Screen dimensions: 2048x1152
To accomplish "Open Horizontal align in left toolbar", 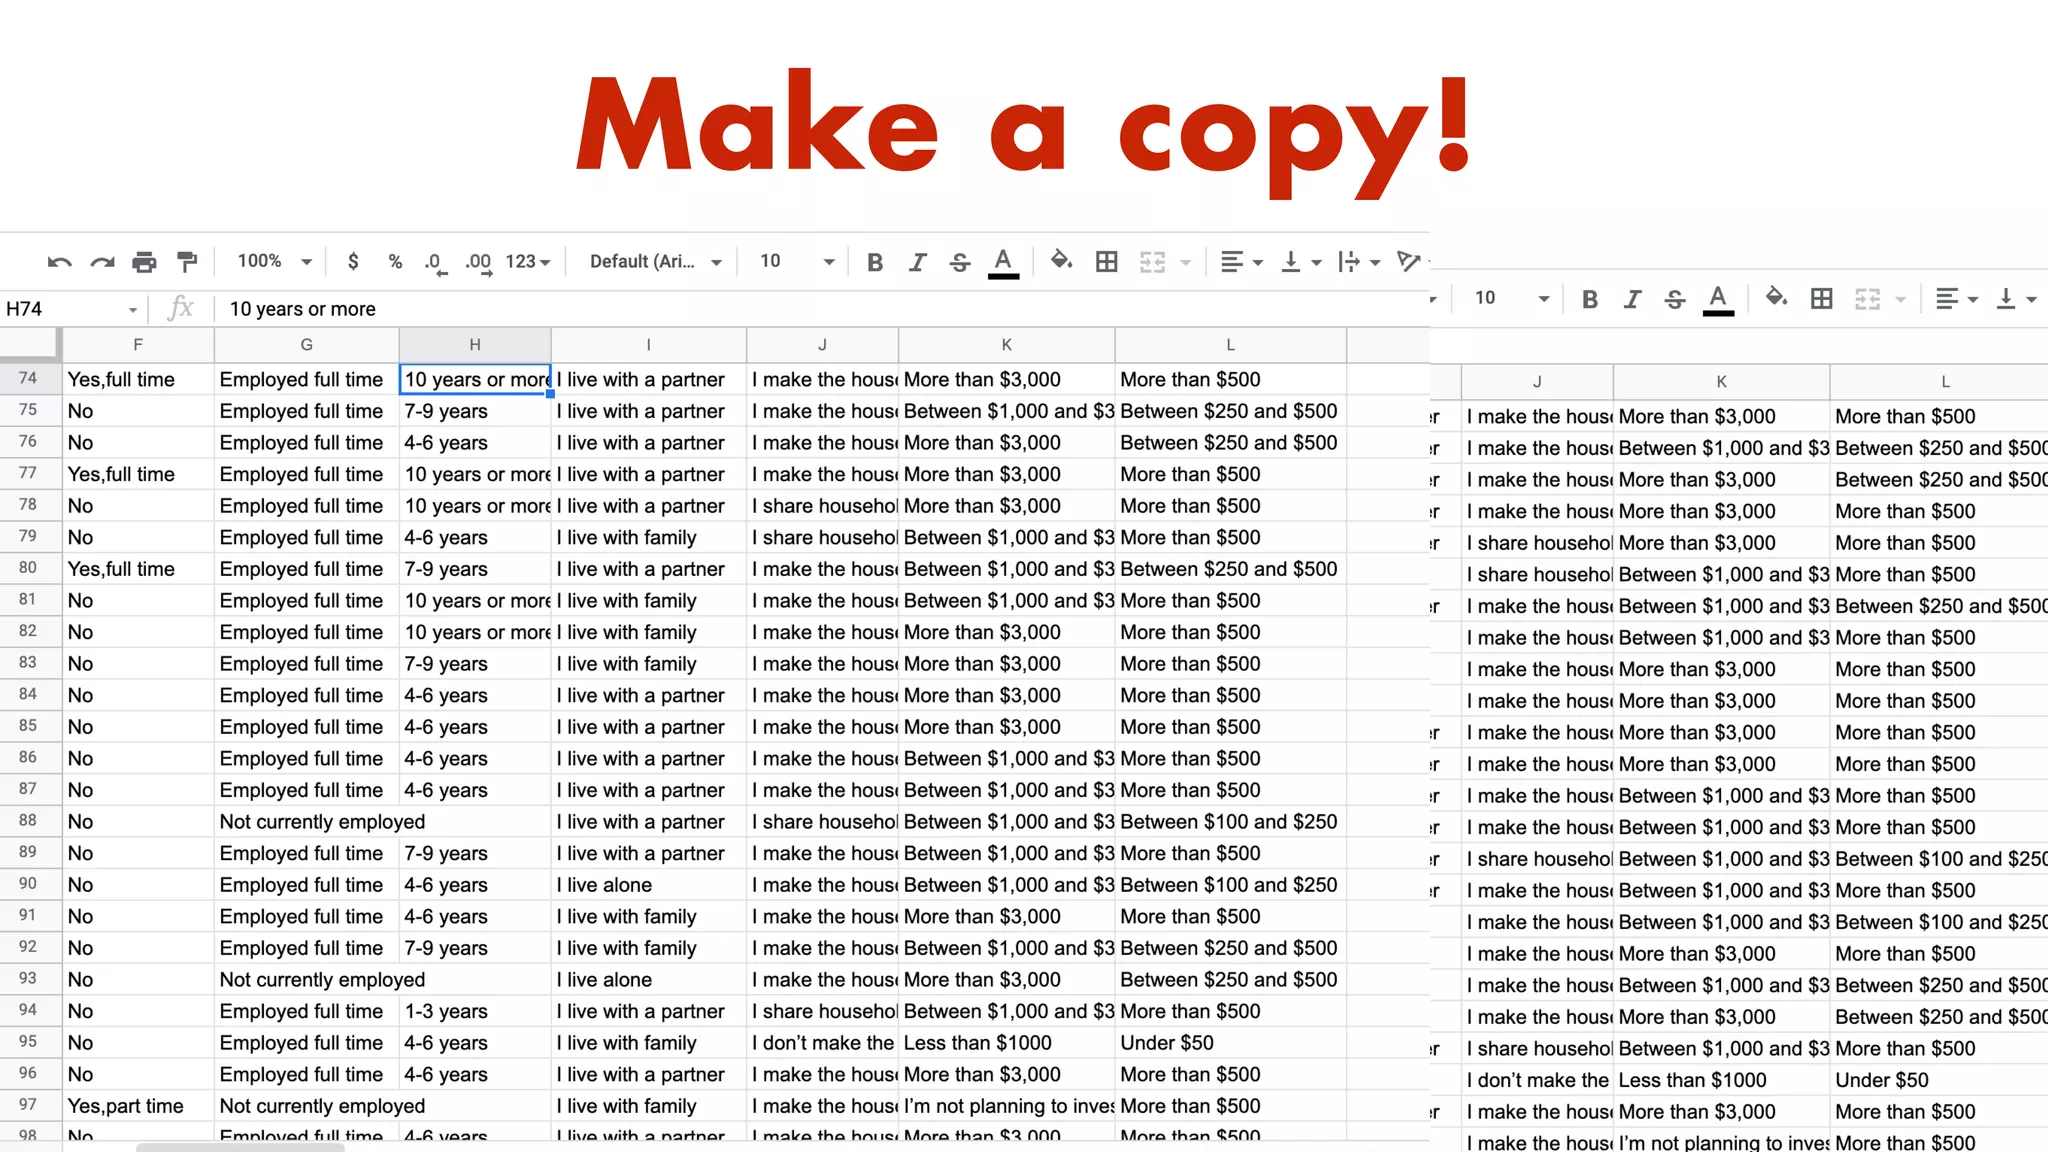I will [x=1242, y=262].
